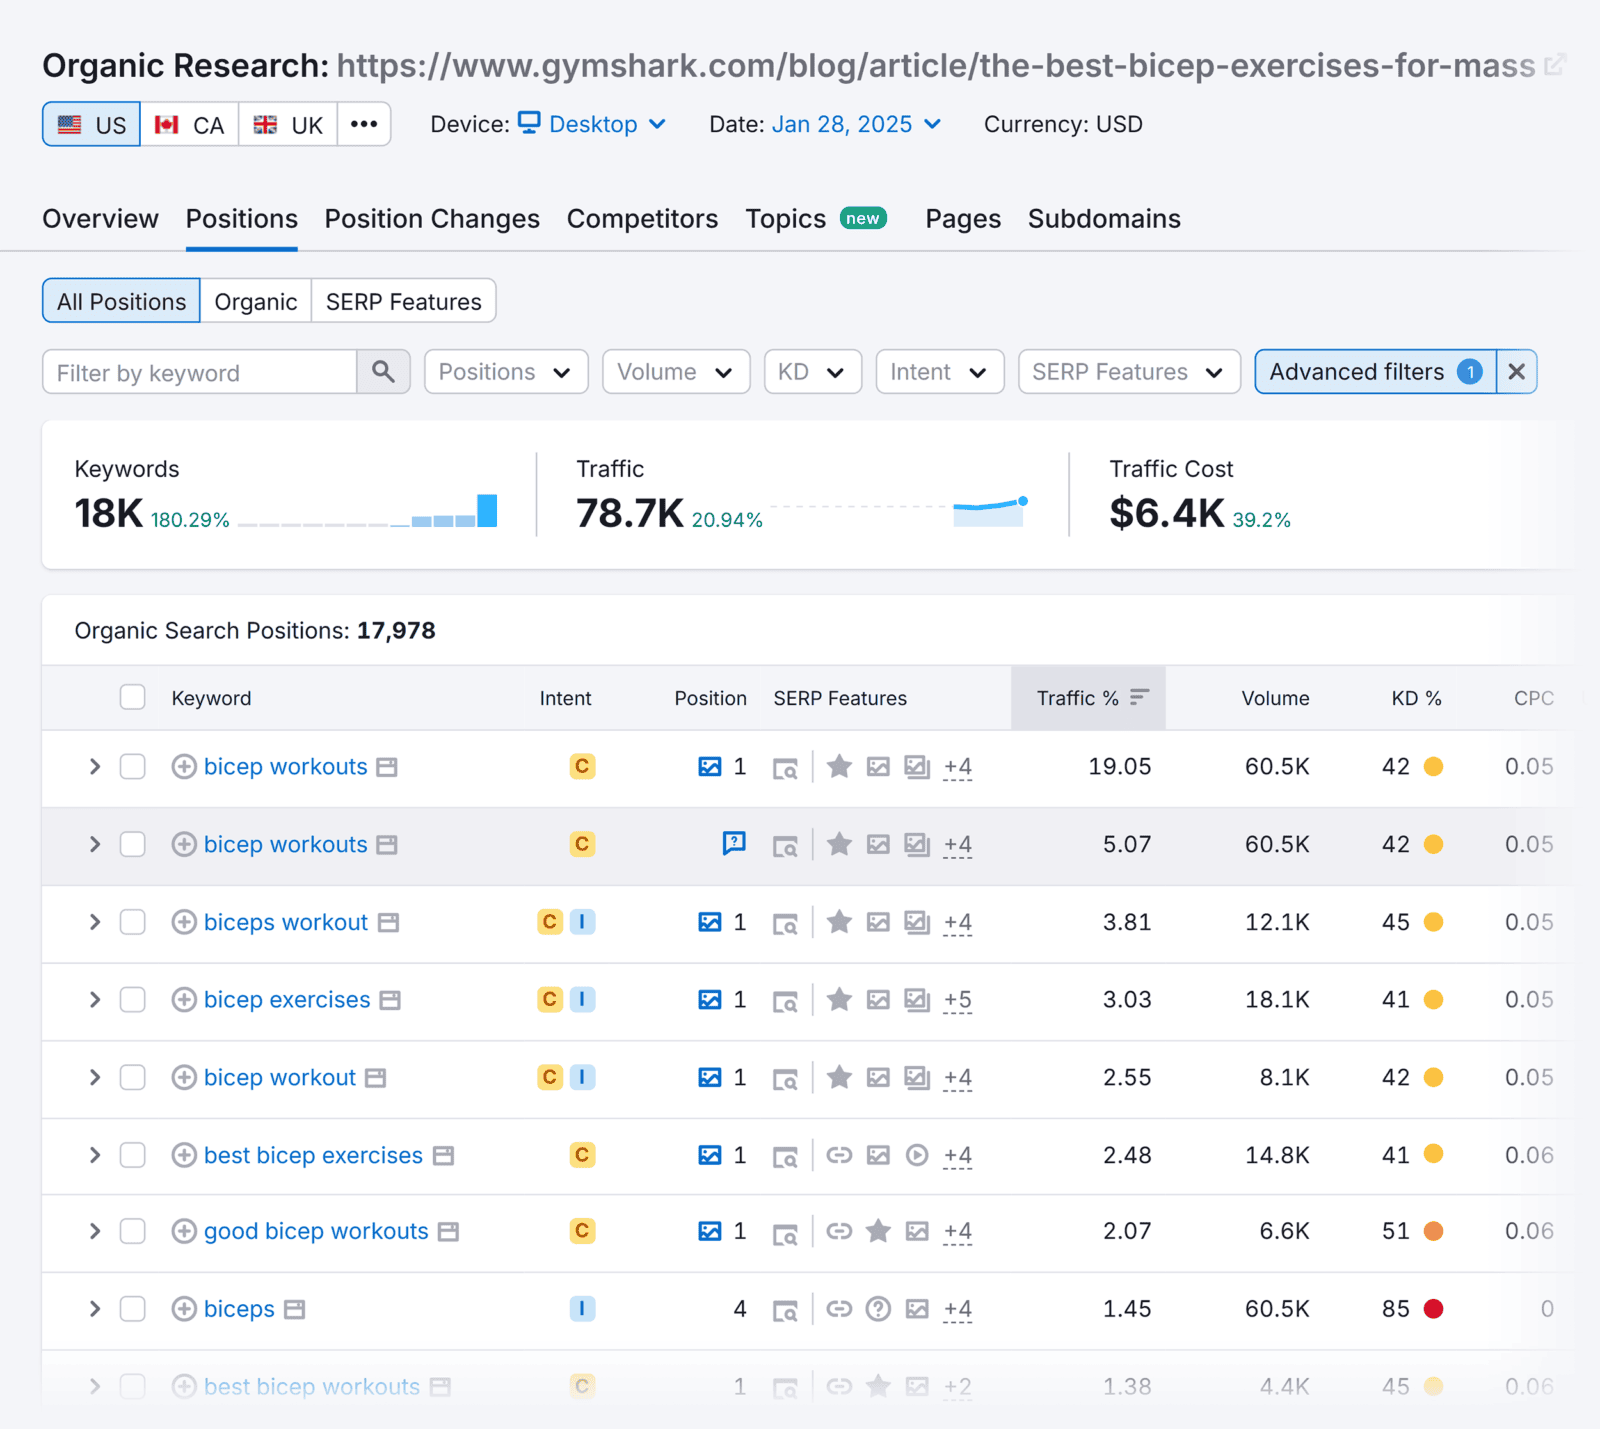The image size is (1600, 1429).
Task: Click the FAQ question icon for 'biceps'
Action: point(878,1308)
